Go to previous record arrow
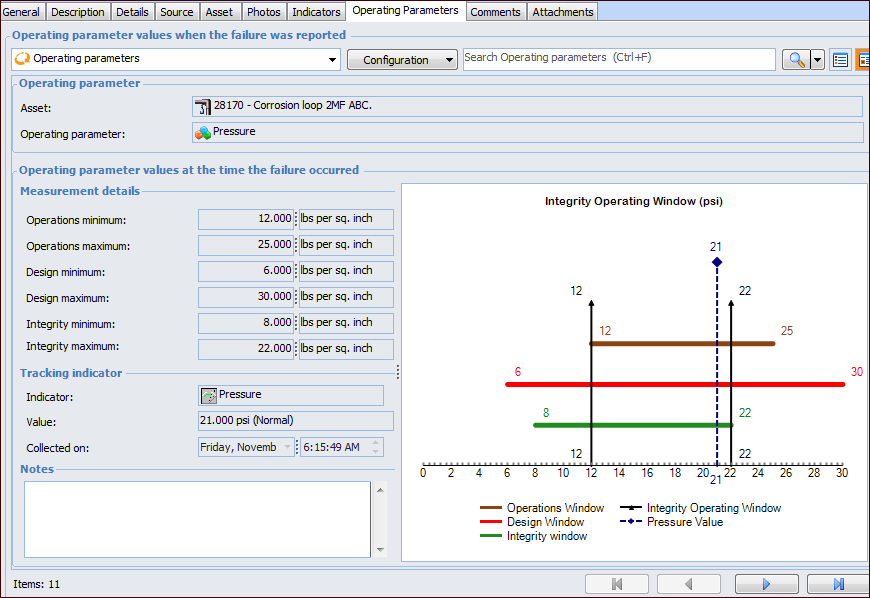This screenshot has width=870, height=598. (689, 584)
